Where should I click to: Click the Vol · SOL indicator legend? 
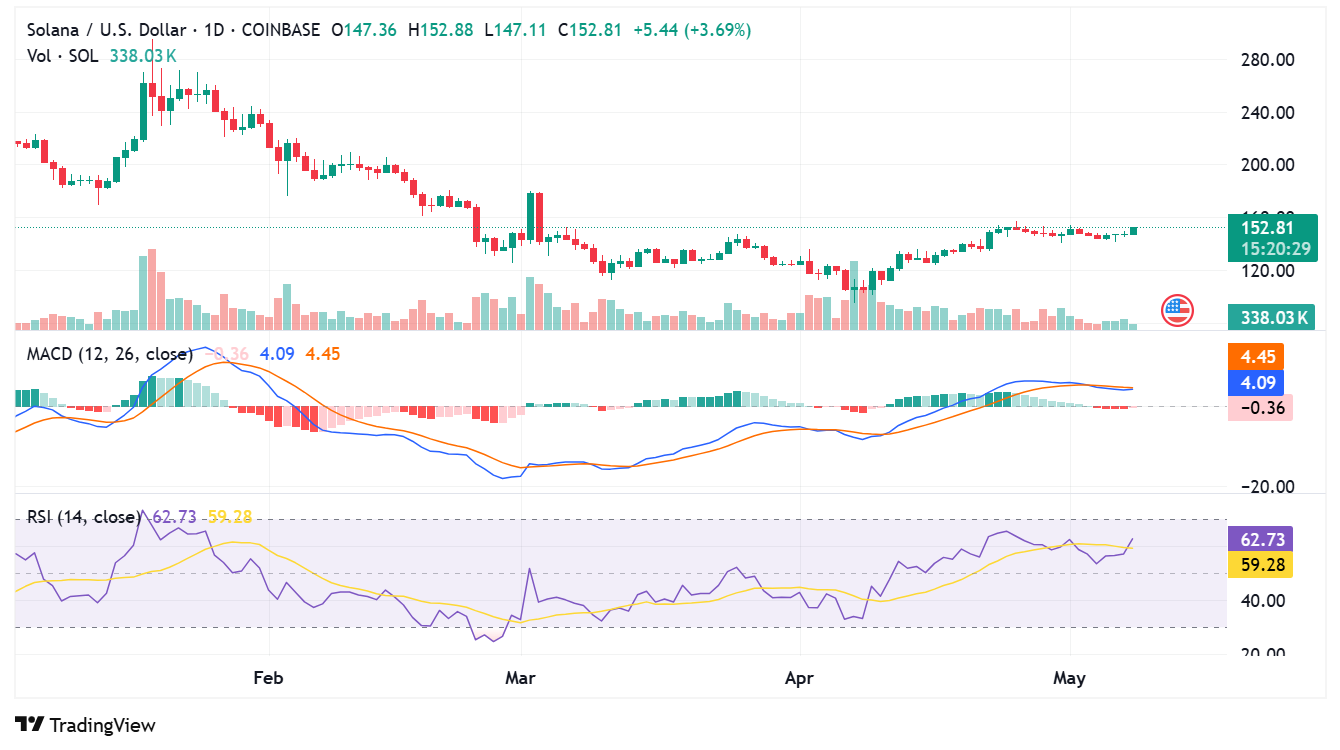coord(62,56)
